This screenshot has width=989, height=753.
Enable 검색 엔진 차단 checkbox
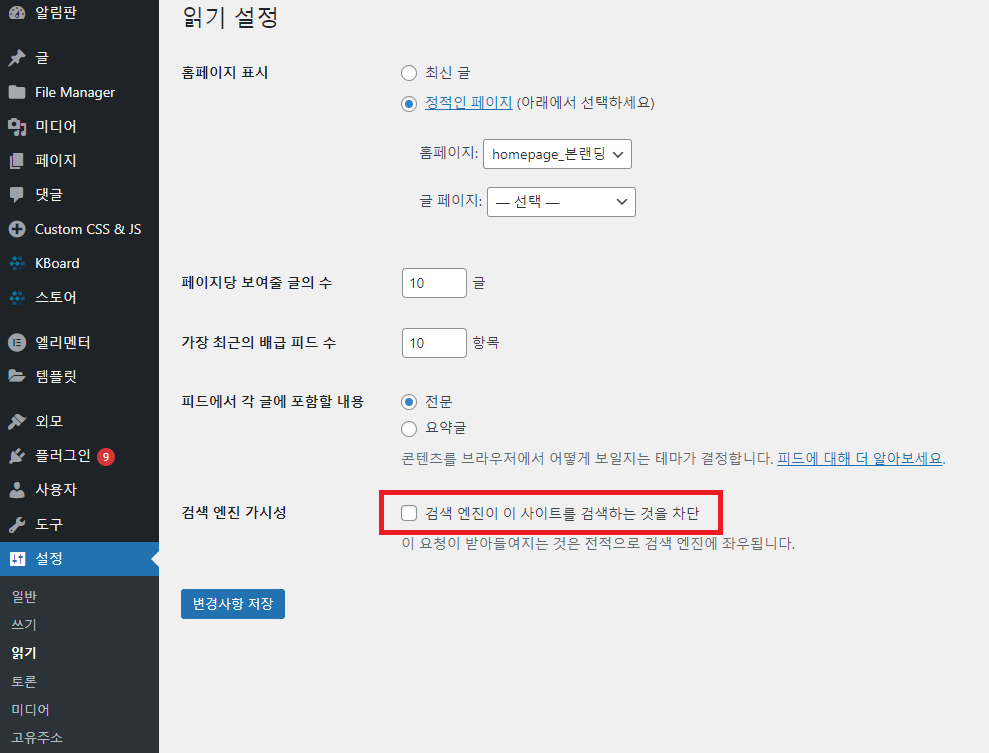[x=409, y=513]
